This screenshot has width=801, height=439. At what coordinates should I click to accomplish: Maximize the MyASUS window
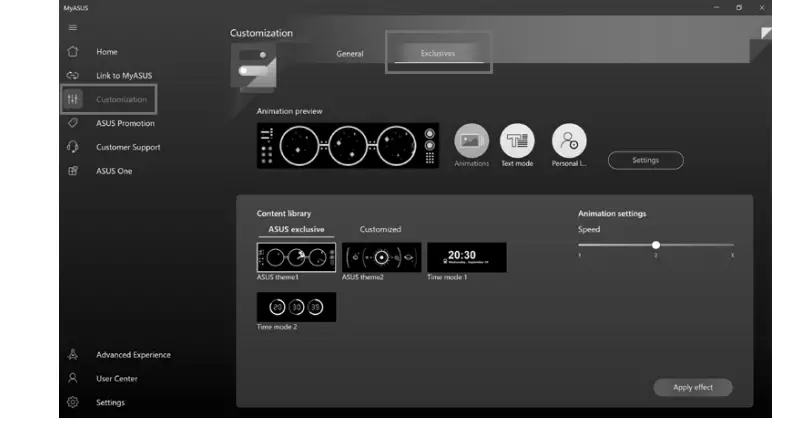pyautogui.click(x=739, y=8)
